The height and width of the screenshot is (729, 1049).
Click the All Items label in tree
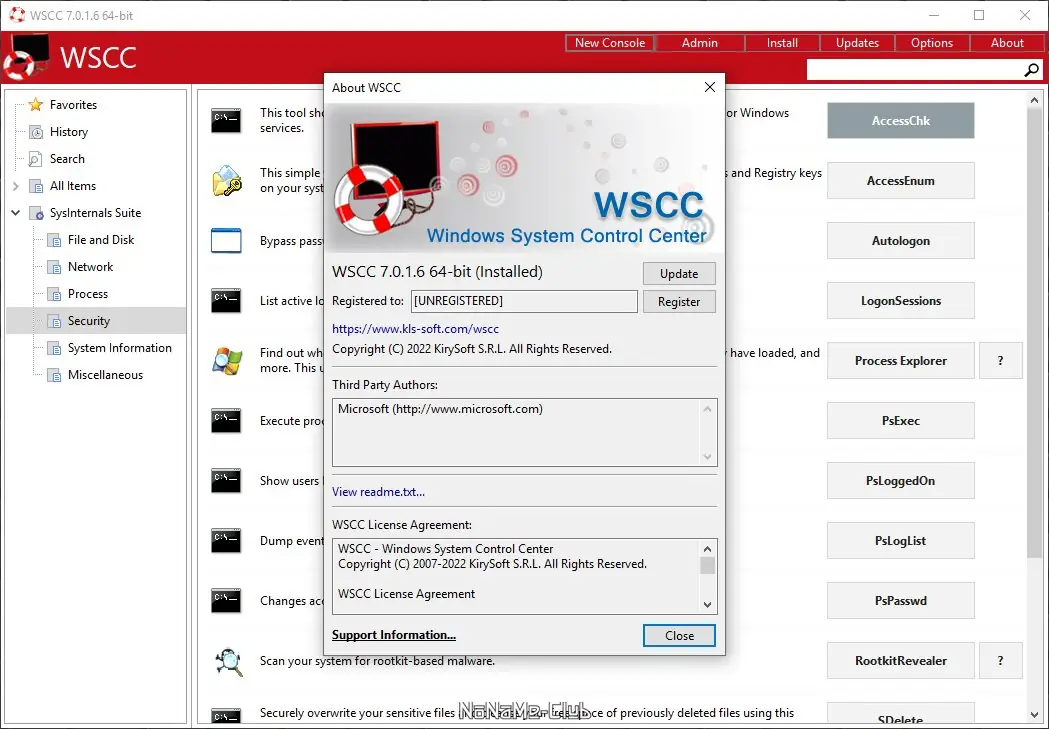coord(73,186)
